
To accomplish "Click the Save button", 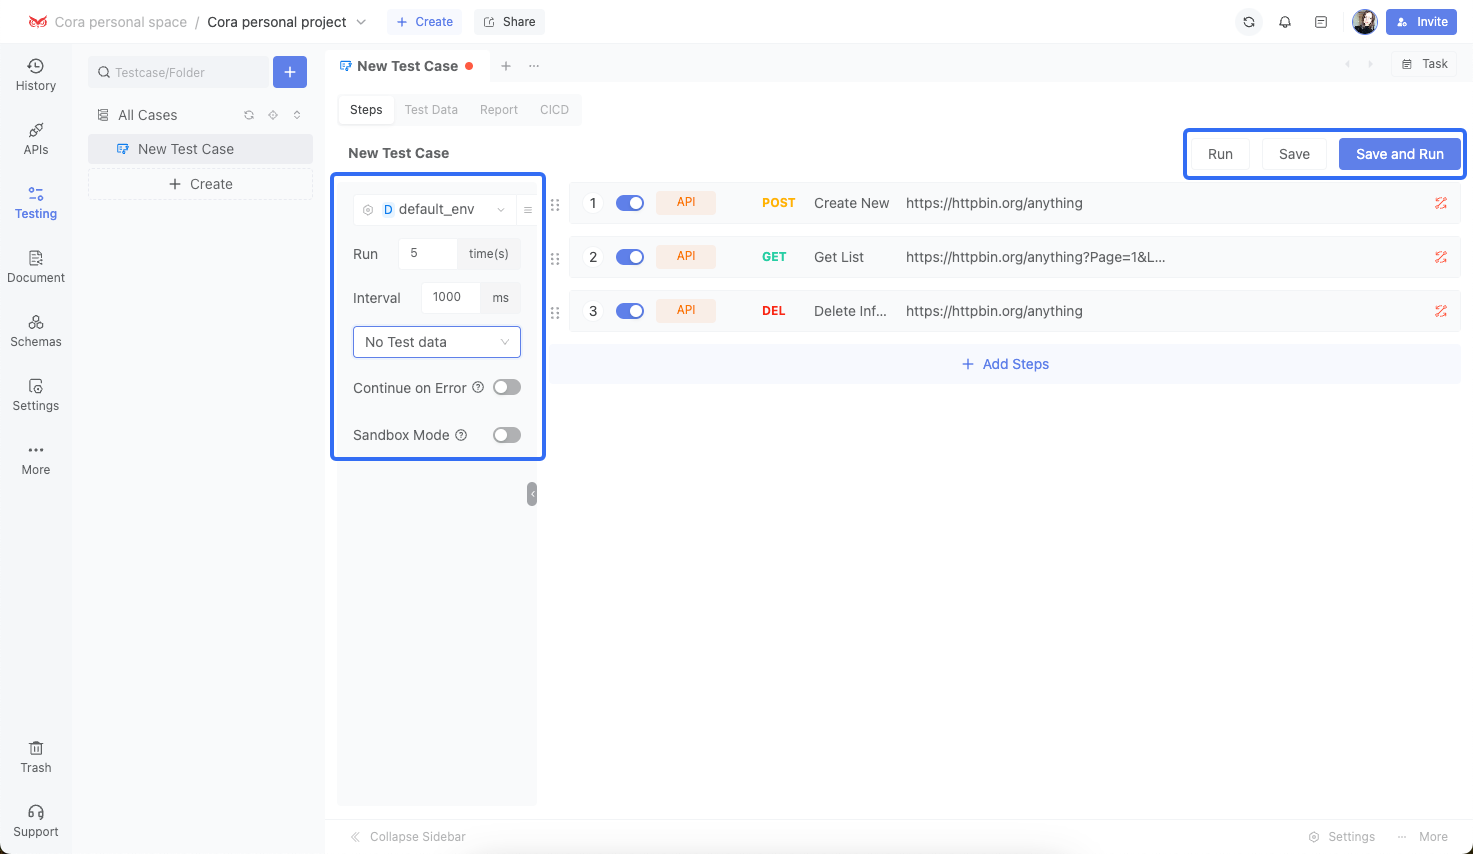I will point(1294,154).
